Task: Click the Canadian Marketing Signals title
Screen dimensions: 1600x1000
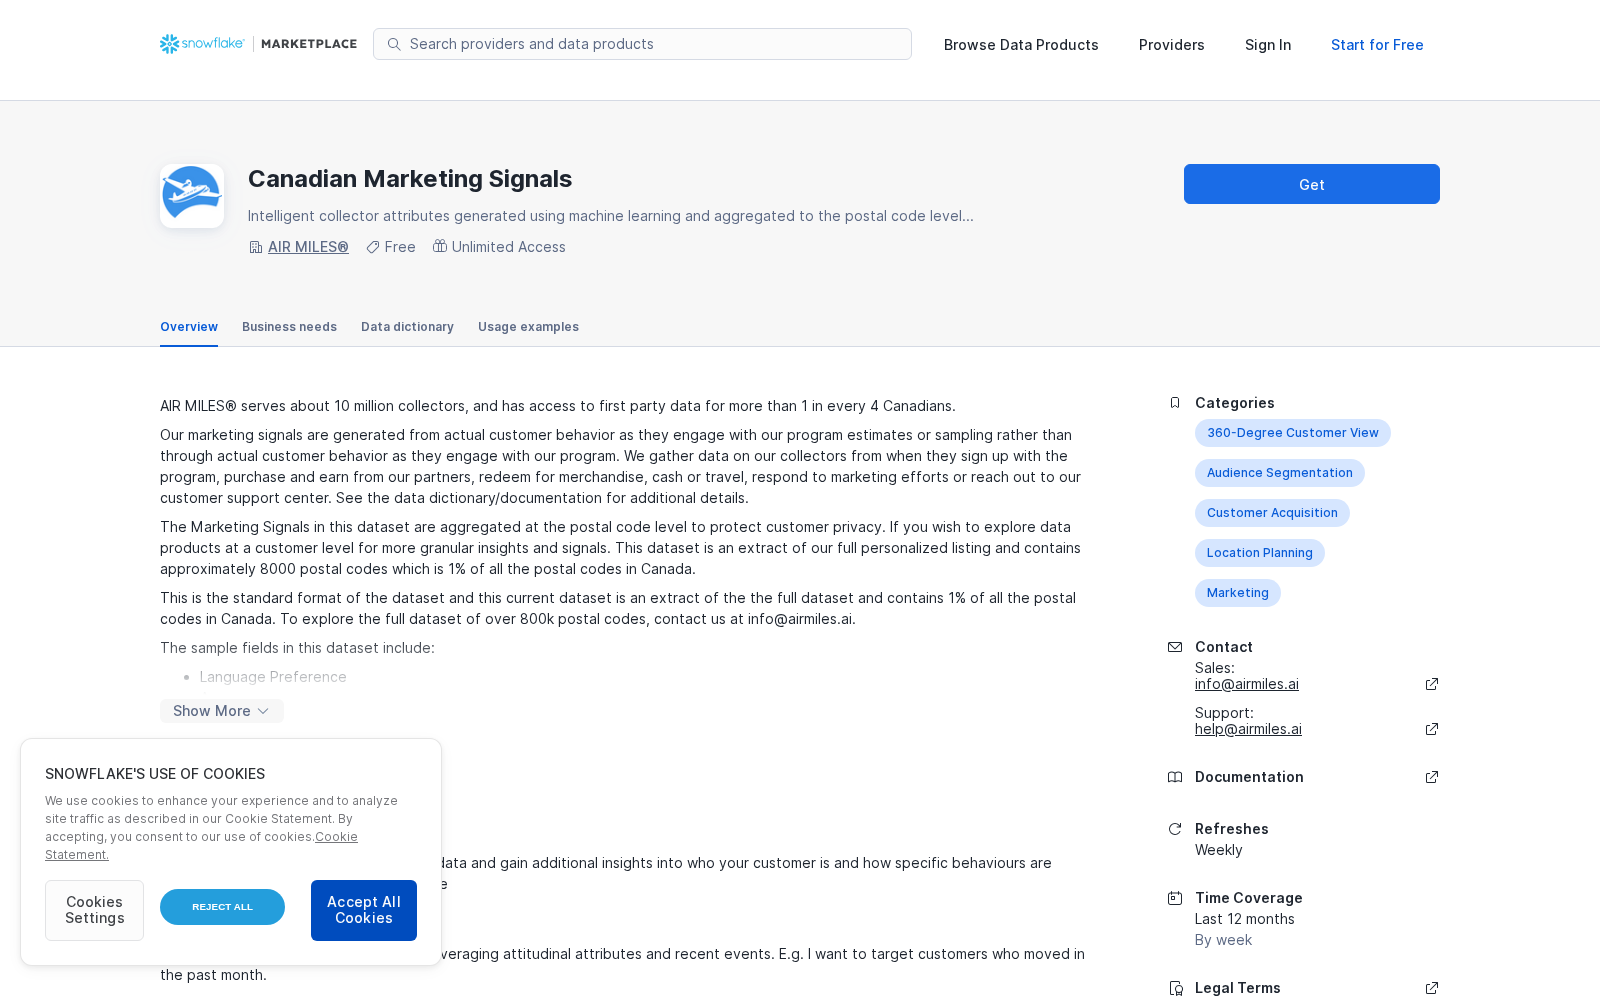Action: pyautogui.click(x=410, y=179)
